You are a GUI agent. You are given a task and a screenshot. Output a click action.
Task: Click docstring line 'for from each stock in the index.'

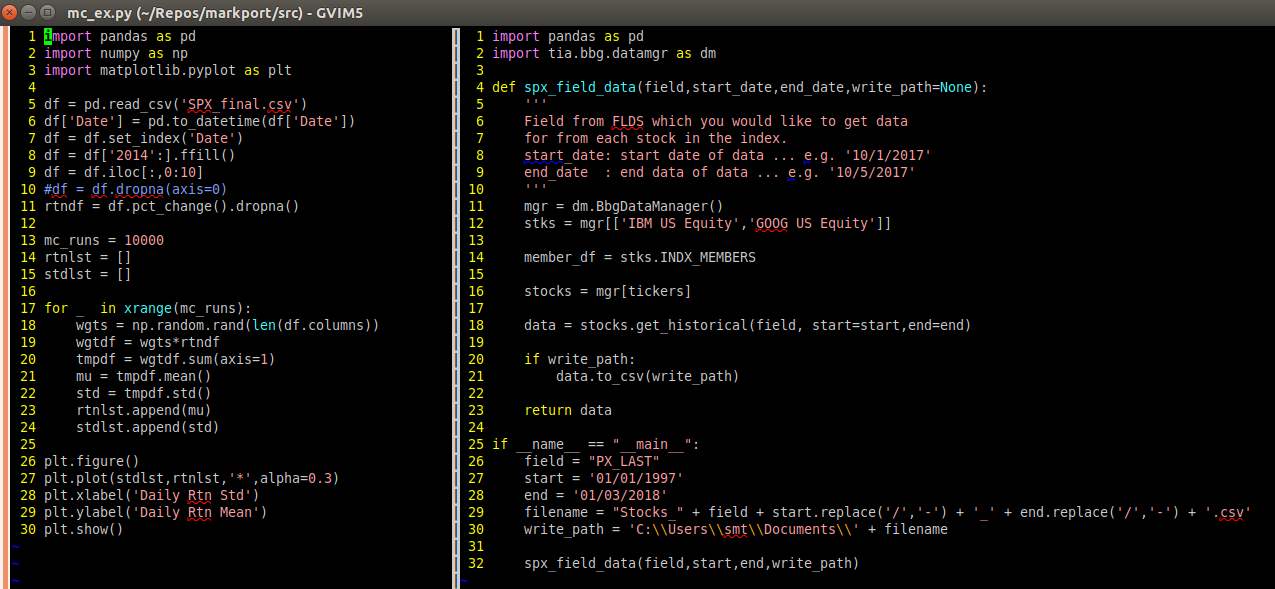(x=656, y=138)
